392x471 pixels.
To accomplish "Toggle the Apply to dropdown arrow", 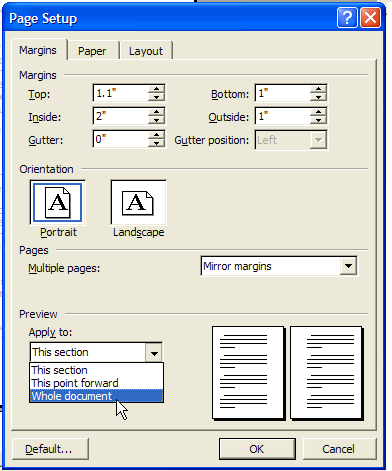I will tap(154, 353).
